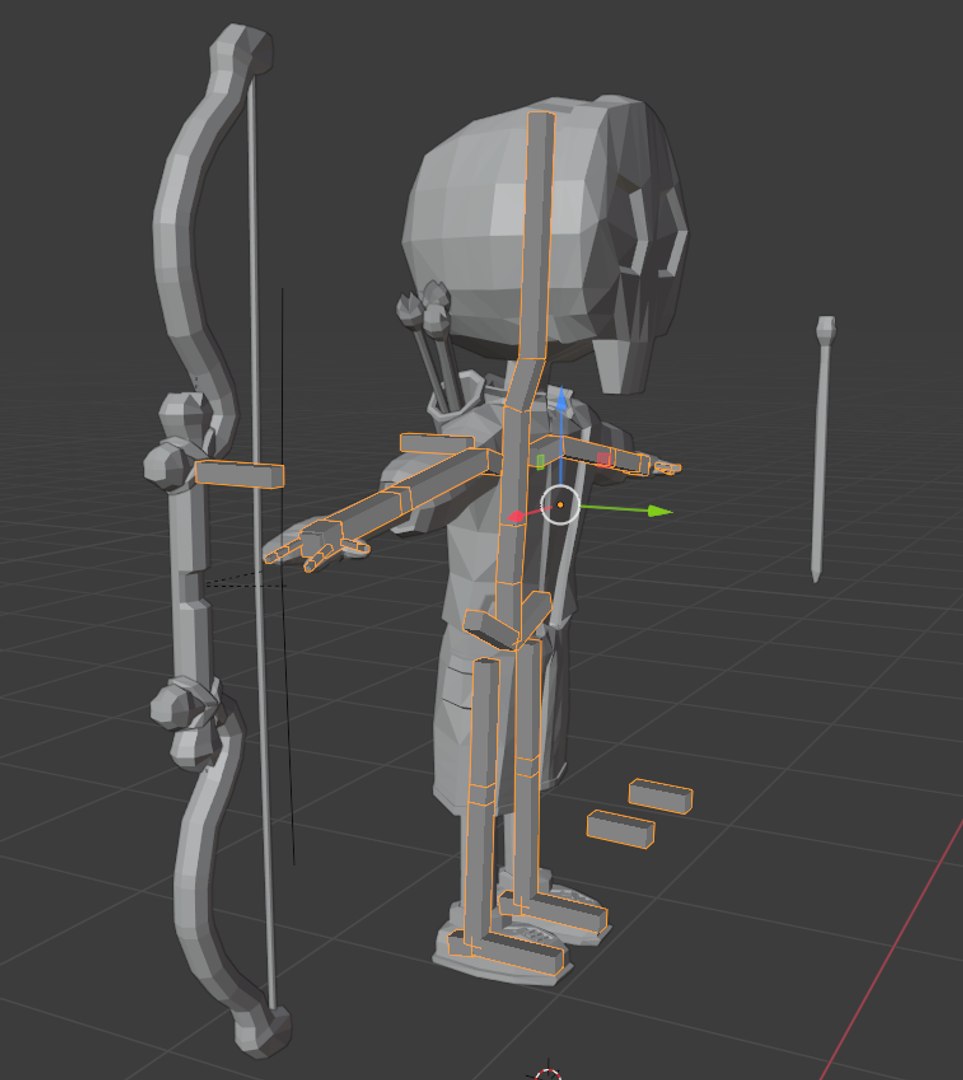Click the green Y-axis gizmo arrow
This screenshot has height=1080, width=963.
coord(661,511)
